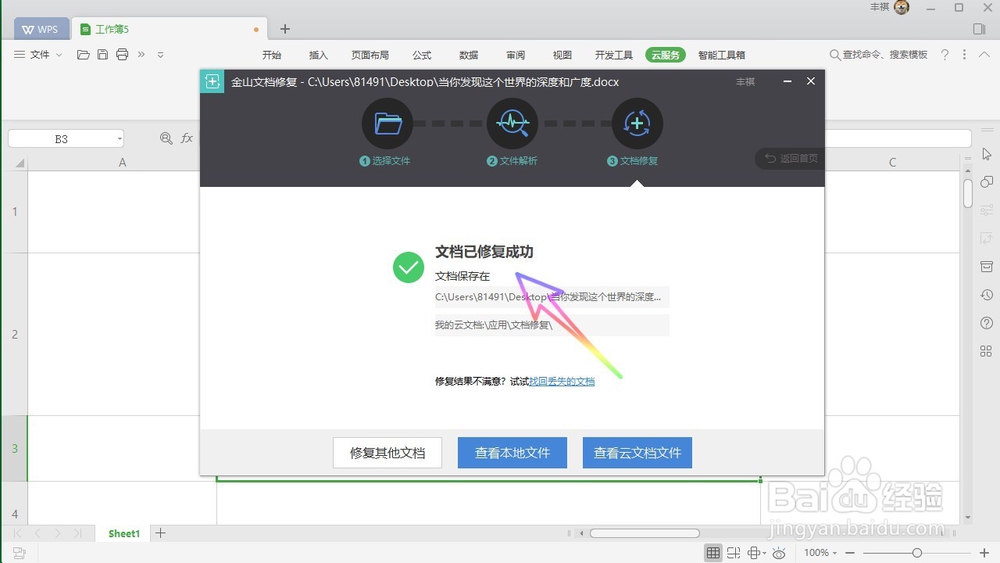Click the zoom magnifier icon near formula bar

[166, 138]
